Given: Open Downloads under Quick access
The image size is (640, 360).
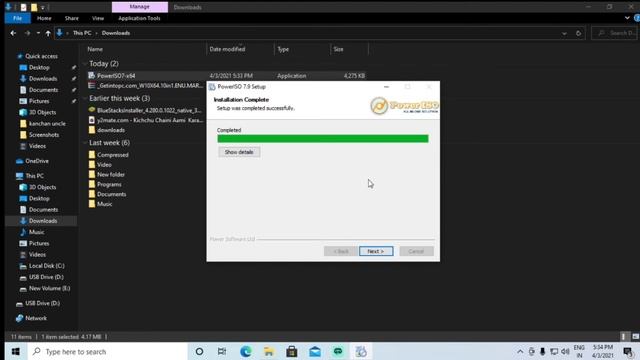Looking at the screenshot, I should [x=43, y=79].
